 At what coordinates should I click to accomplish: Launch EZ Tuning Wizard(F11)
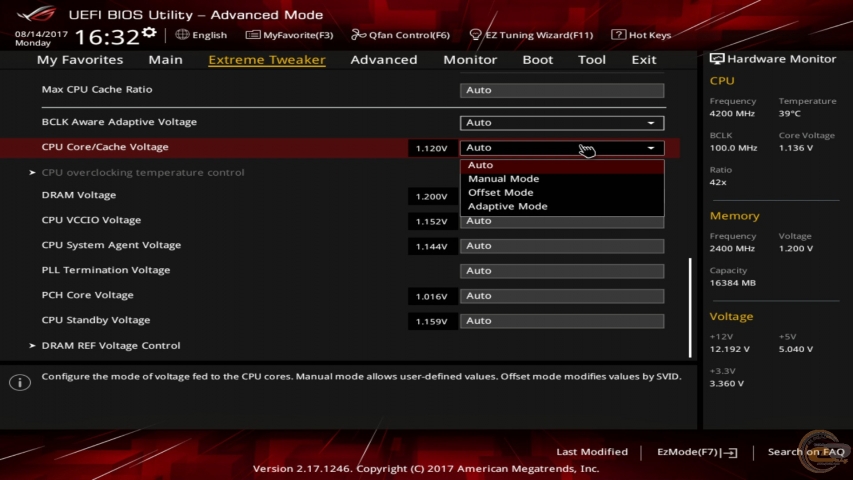point(531,35)
